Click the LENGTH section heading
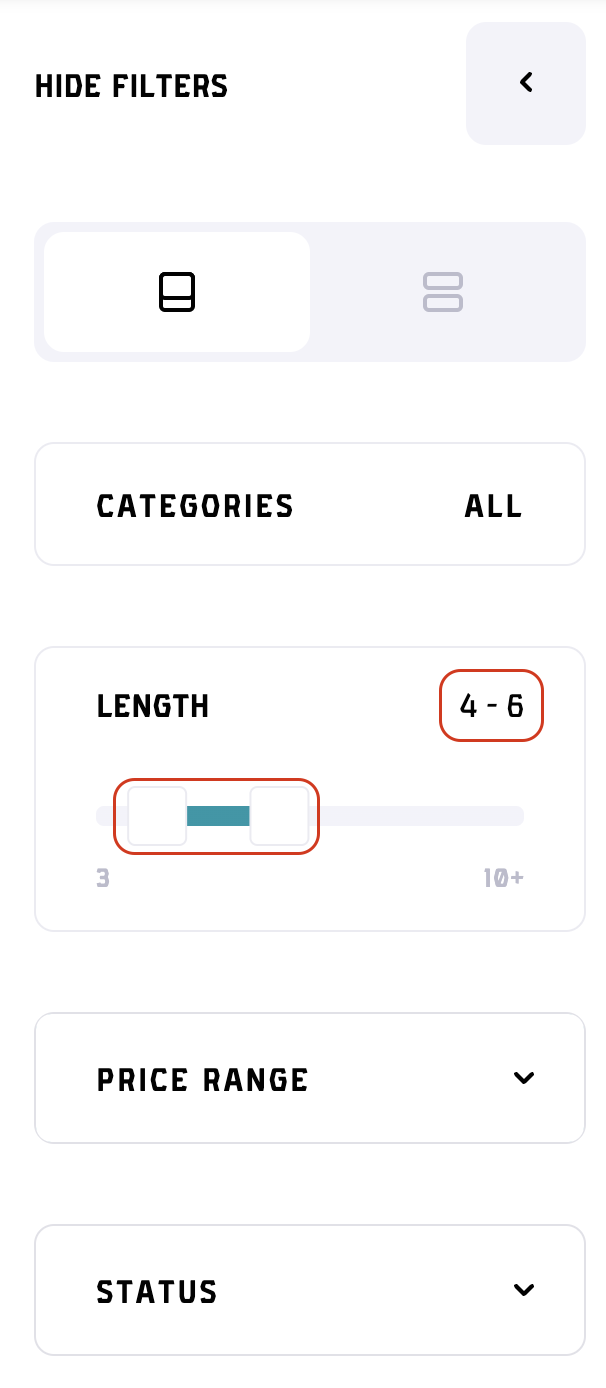606x1388 pixels. 153,705
